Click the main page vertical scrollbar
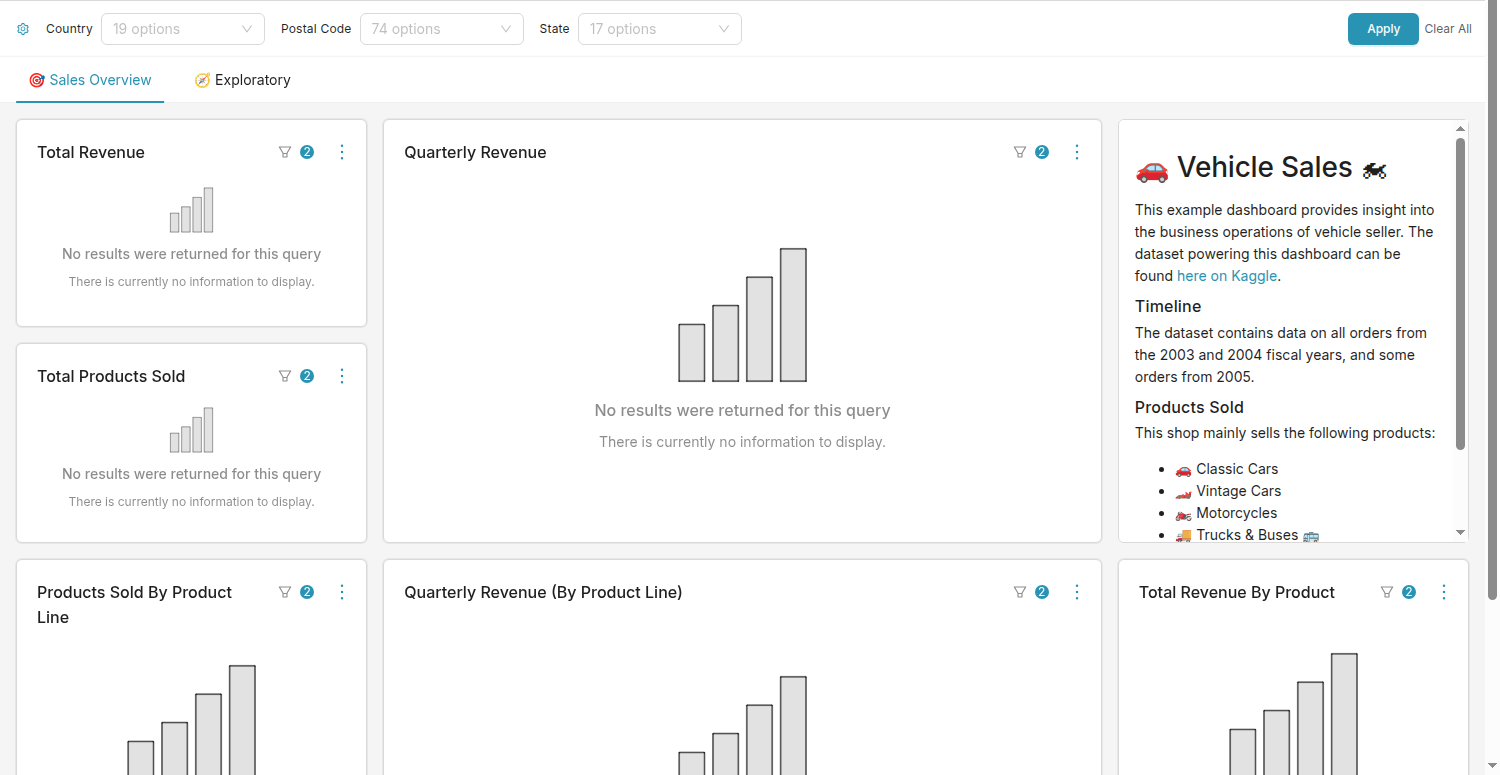 click(1492, 300)
